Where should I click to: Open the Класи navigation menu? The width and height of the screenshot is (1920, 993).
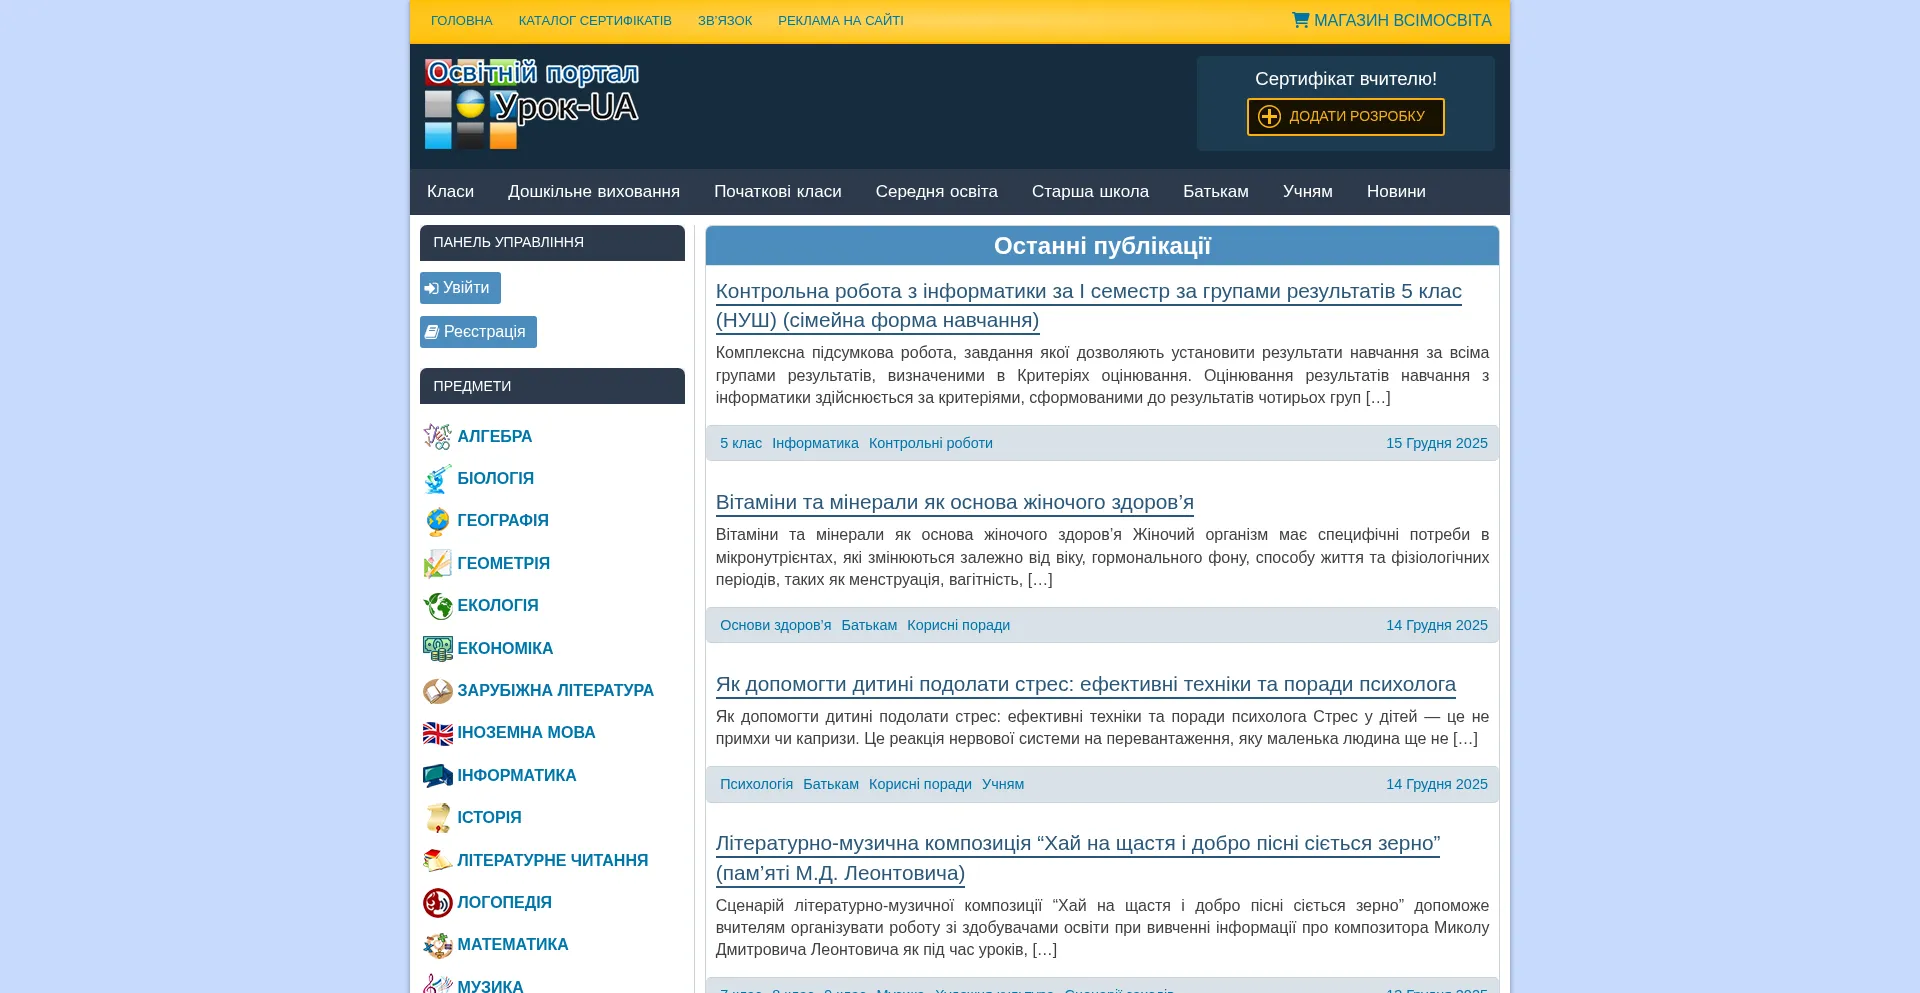click(x=450, y=191)
